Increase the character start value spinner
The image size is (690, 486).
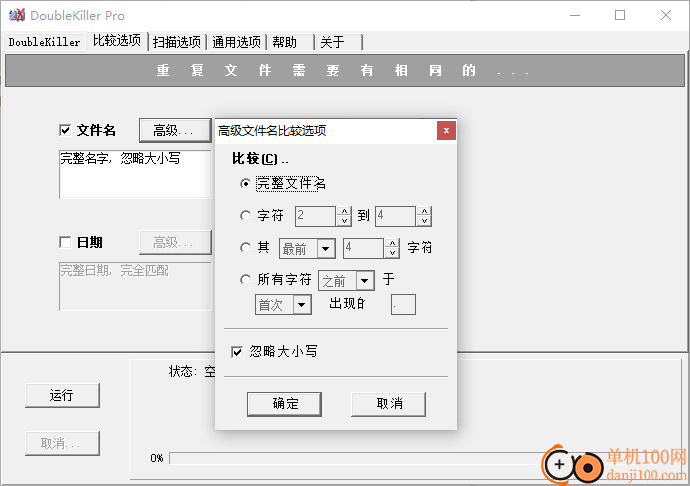pyautogui.click(x=344, y=211)
